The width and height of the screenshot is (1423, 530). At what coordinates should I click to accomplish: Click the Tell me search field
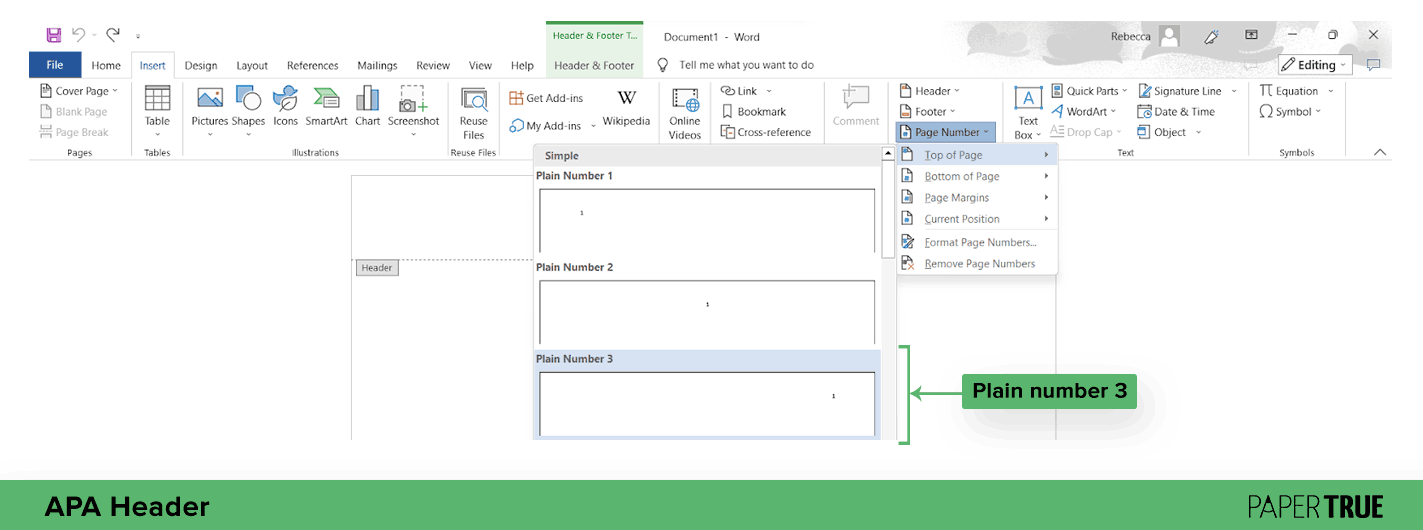click(746, 65)
